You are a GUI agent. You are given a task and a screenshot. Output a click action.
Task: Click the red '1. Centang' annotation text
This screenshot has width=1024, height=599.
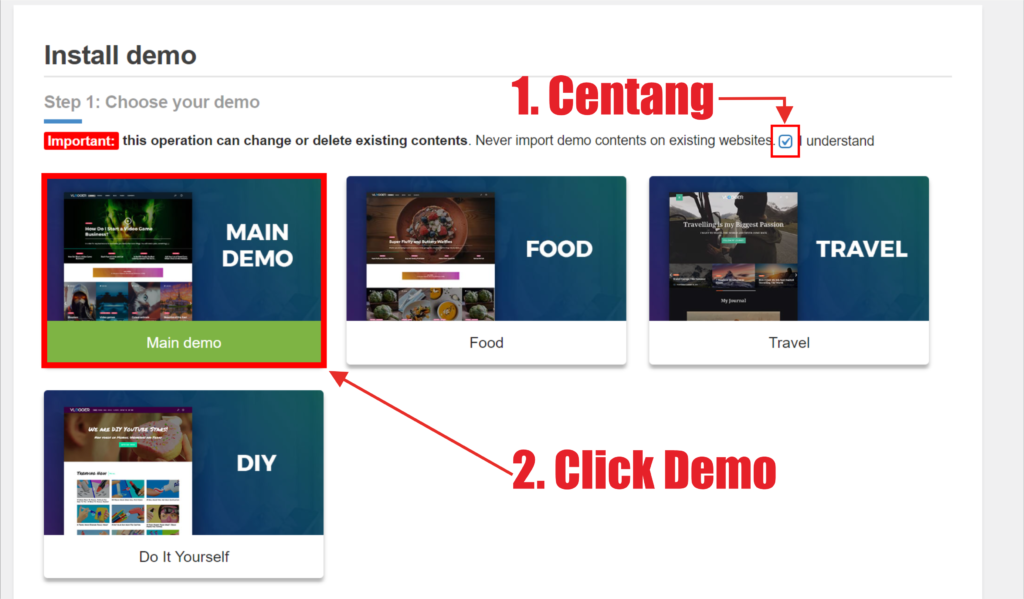612,97
